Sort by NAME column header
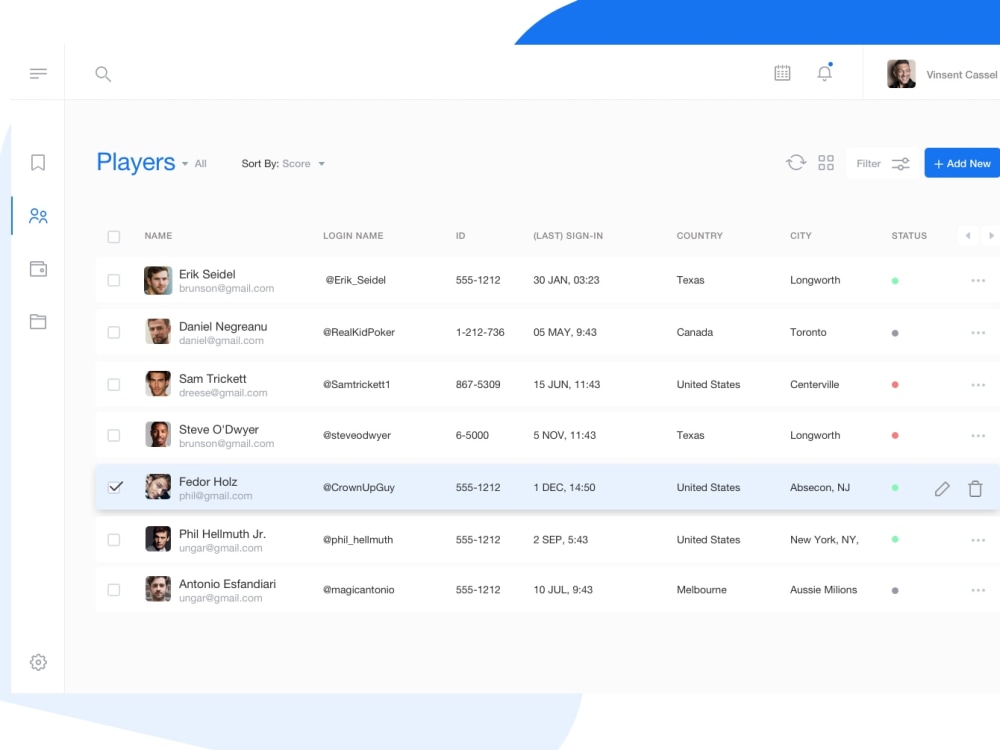Image resolution: width=1000 pixels, height=750 pixels. 158,236
